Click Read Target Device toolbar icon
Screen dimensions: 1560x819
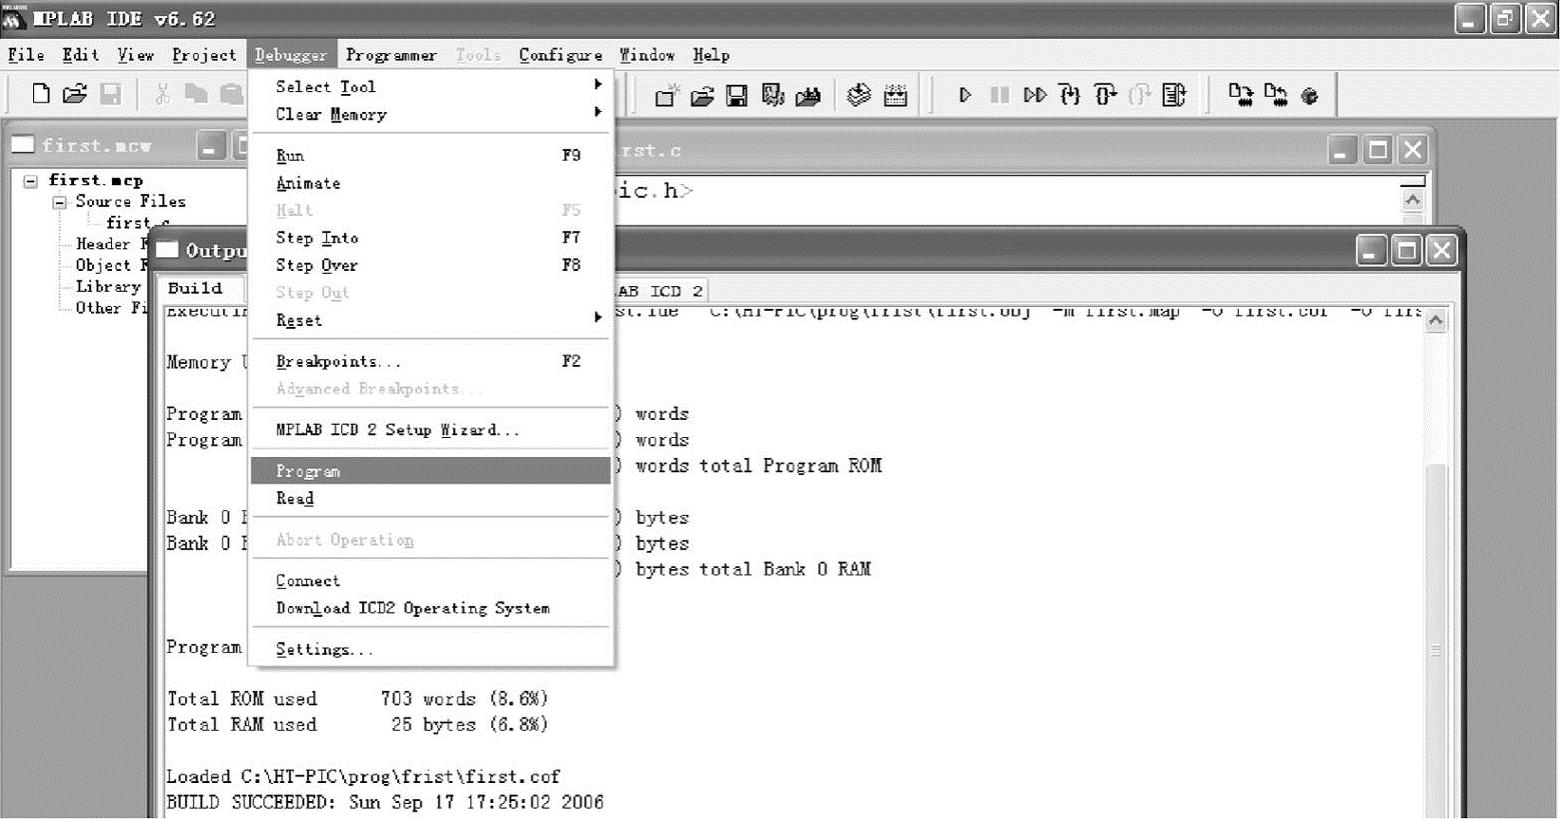[1275, 95]
